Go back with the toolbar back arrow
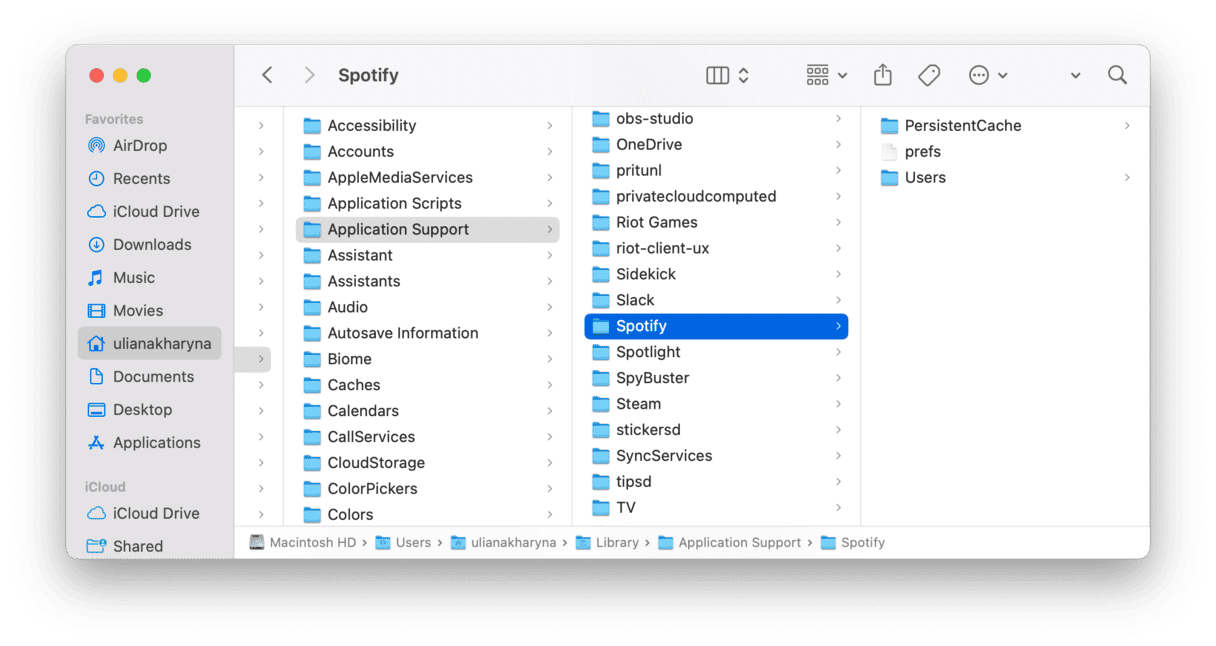This screenshot has height=646, width=1216. click(267, 75)
